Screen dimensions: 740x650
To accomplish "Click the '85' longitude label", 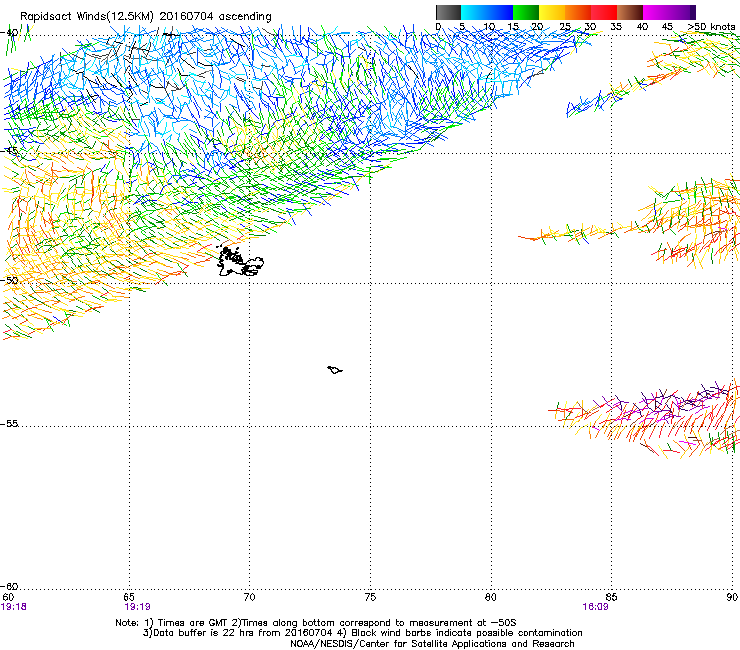I will (611, 598).
